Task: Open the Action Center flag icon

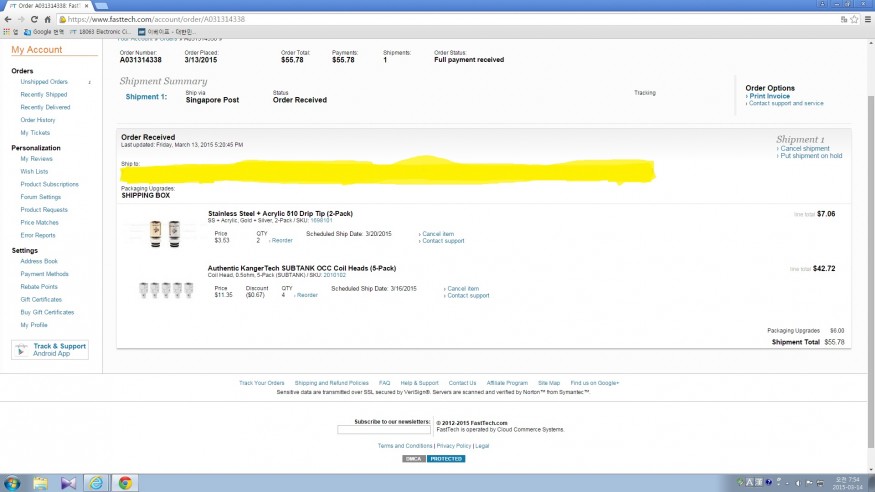Action: pos(809,483)
